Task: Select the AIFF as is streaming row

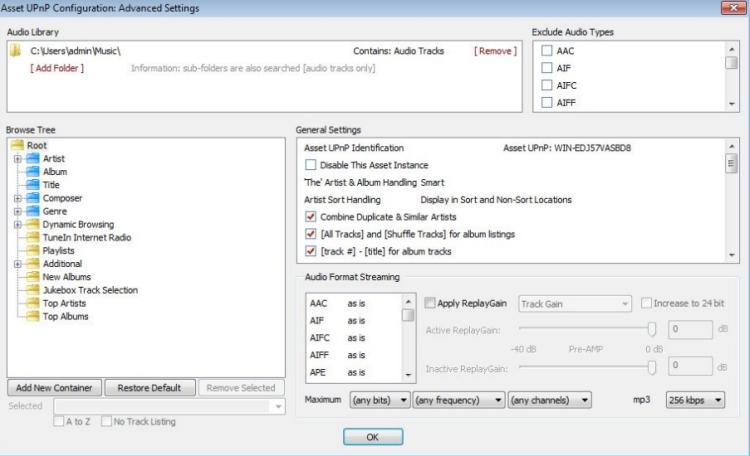Action: coord(354,355)
